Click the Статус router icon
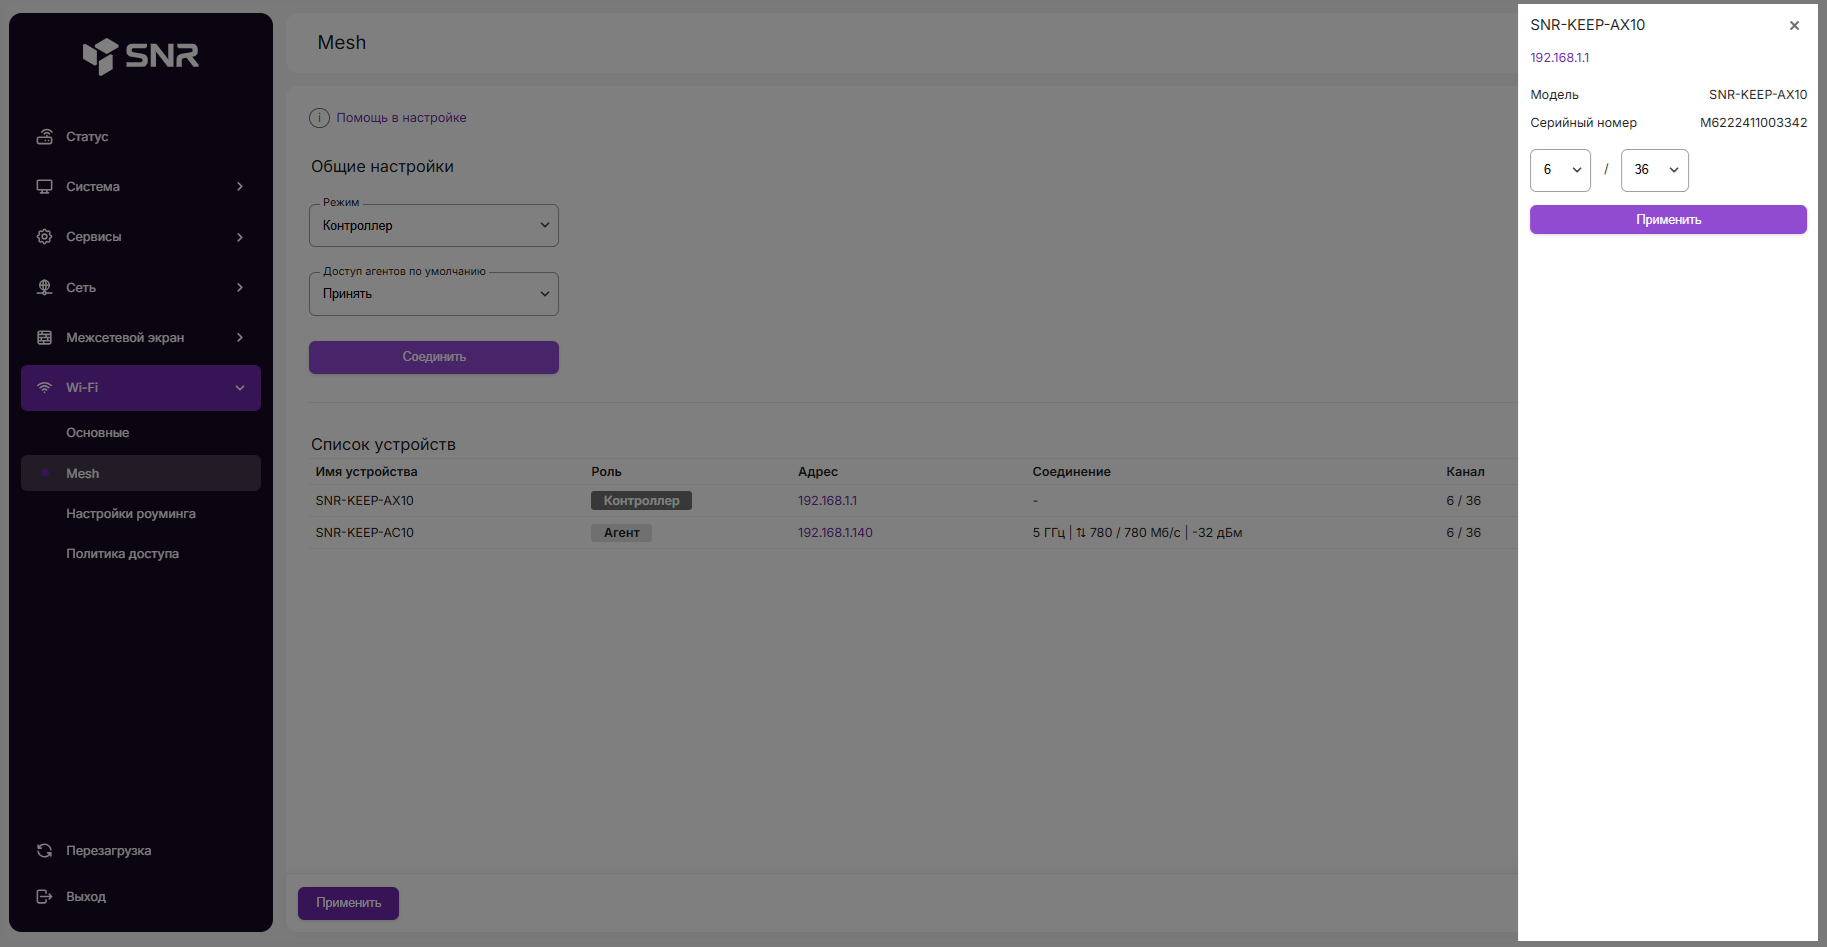The height and width of the screenshot is (947, 1827). click(x=45, y=137)
